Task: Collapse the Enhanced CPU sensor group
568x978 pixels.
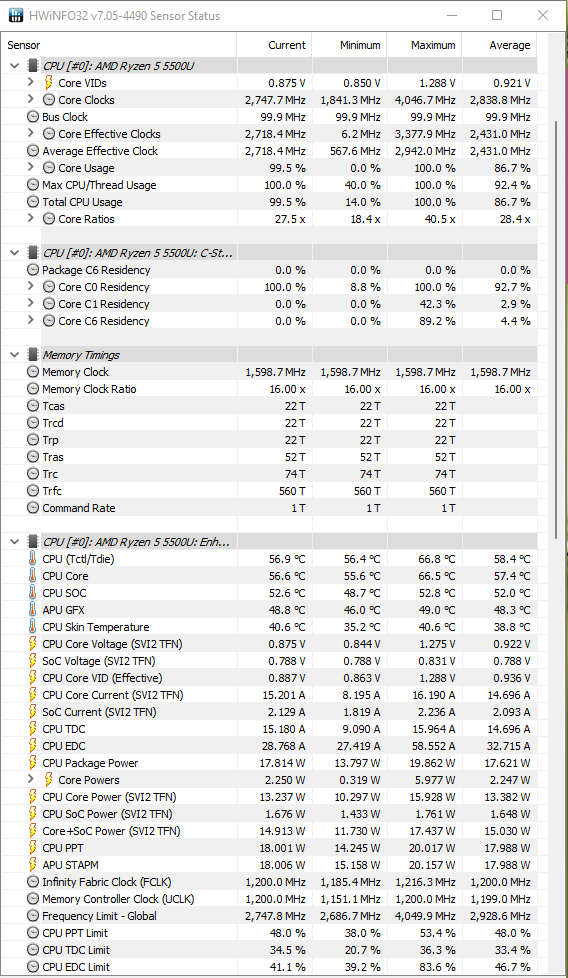Action: (14, 542)
